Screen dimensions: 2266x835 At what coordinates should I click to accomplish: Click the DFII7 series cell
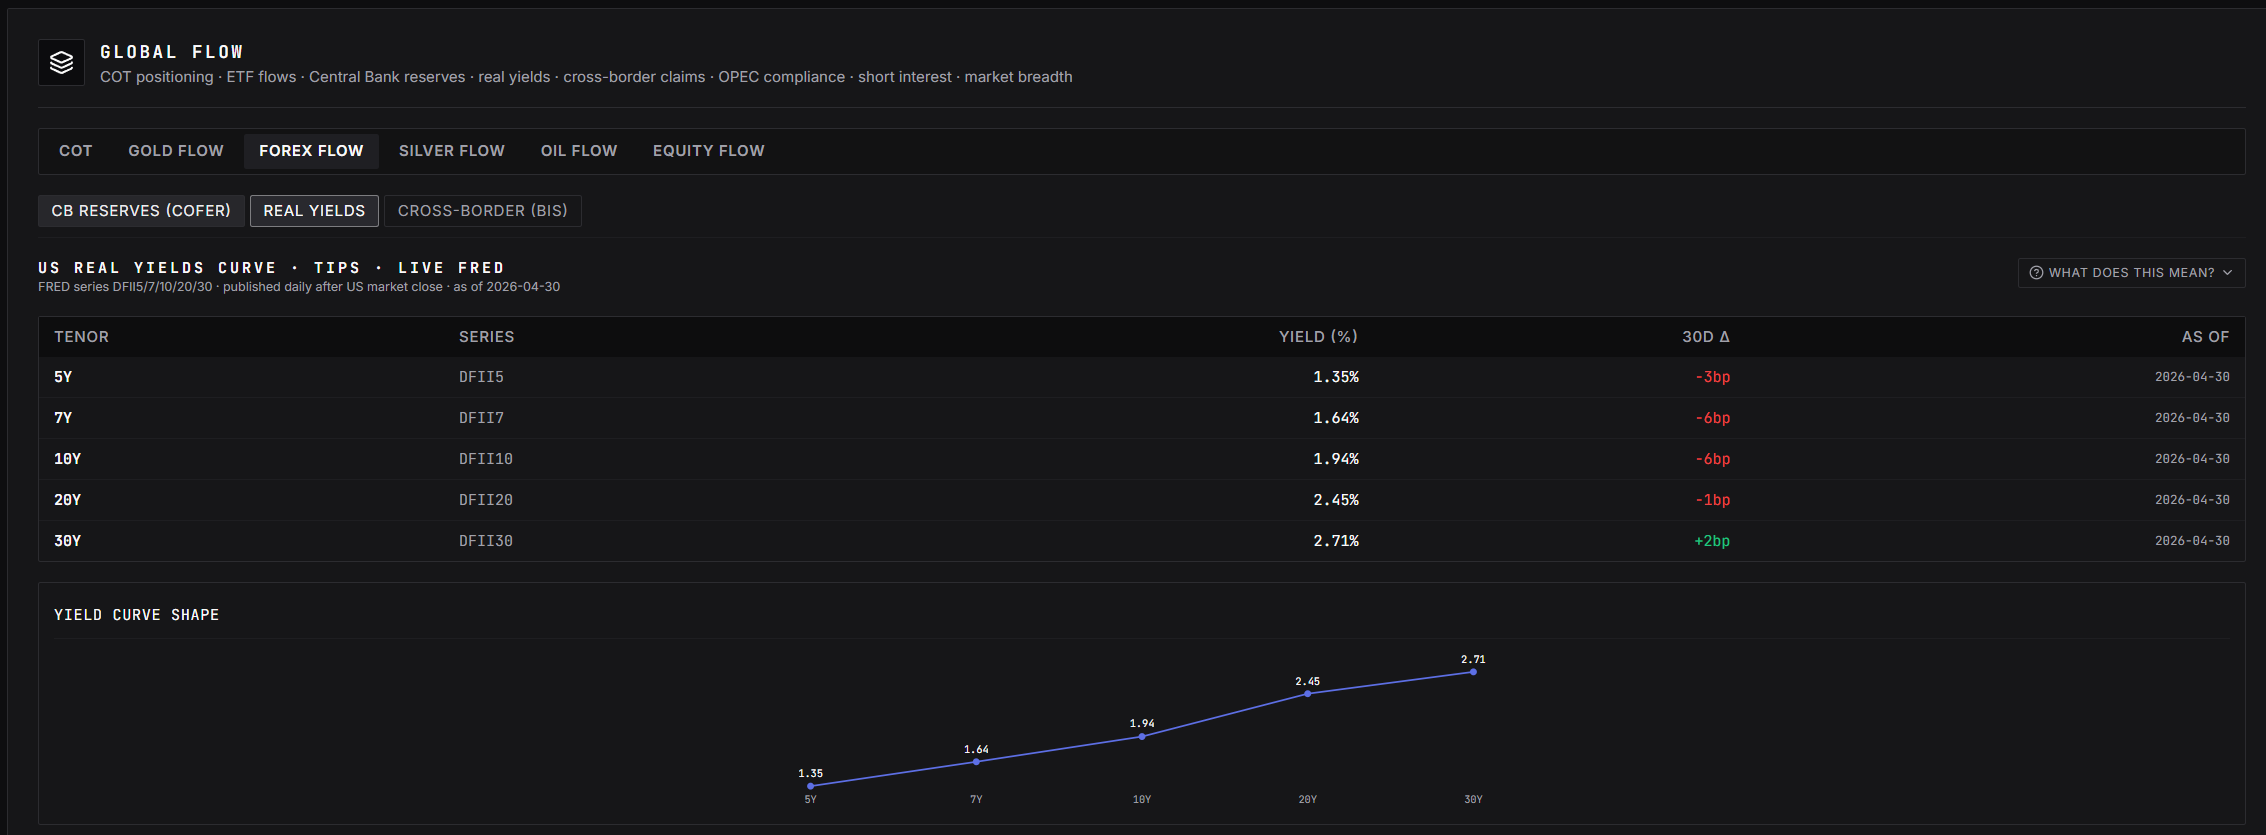[482, 418]
